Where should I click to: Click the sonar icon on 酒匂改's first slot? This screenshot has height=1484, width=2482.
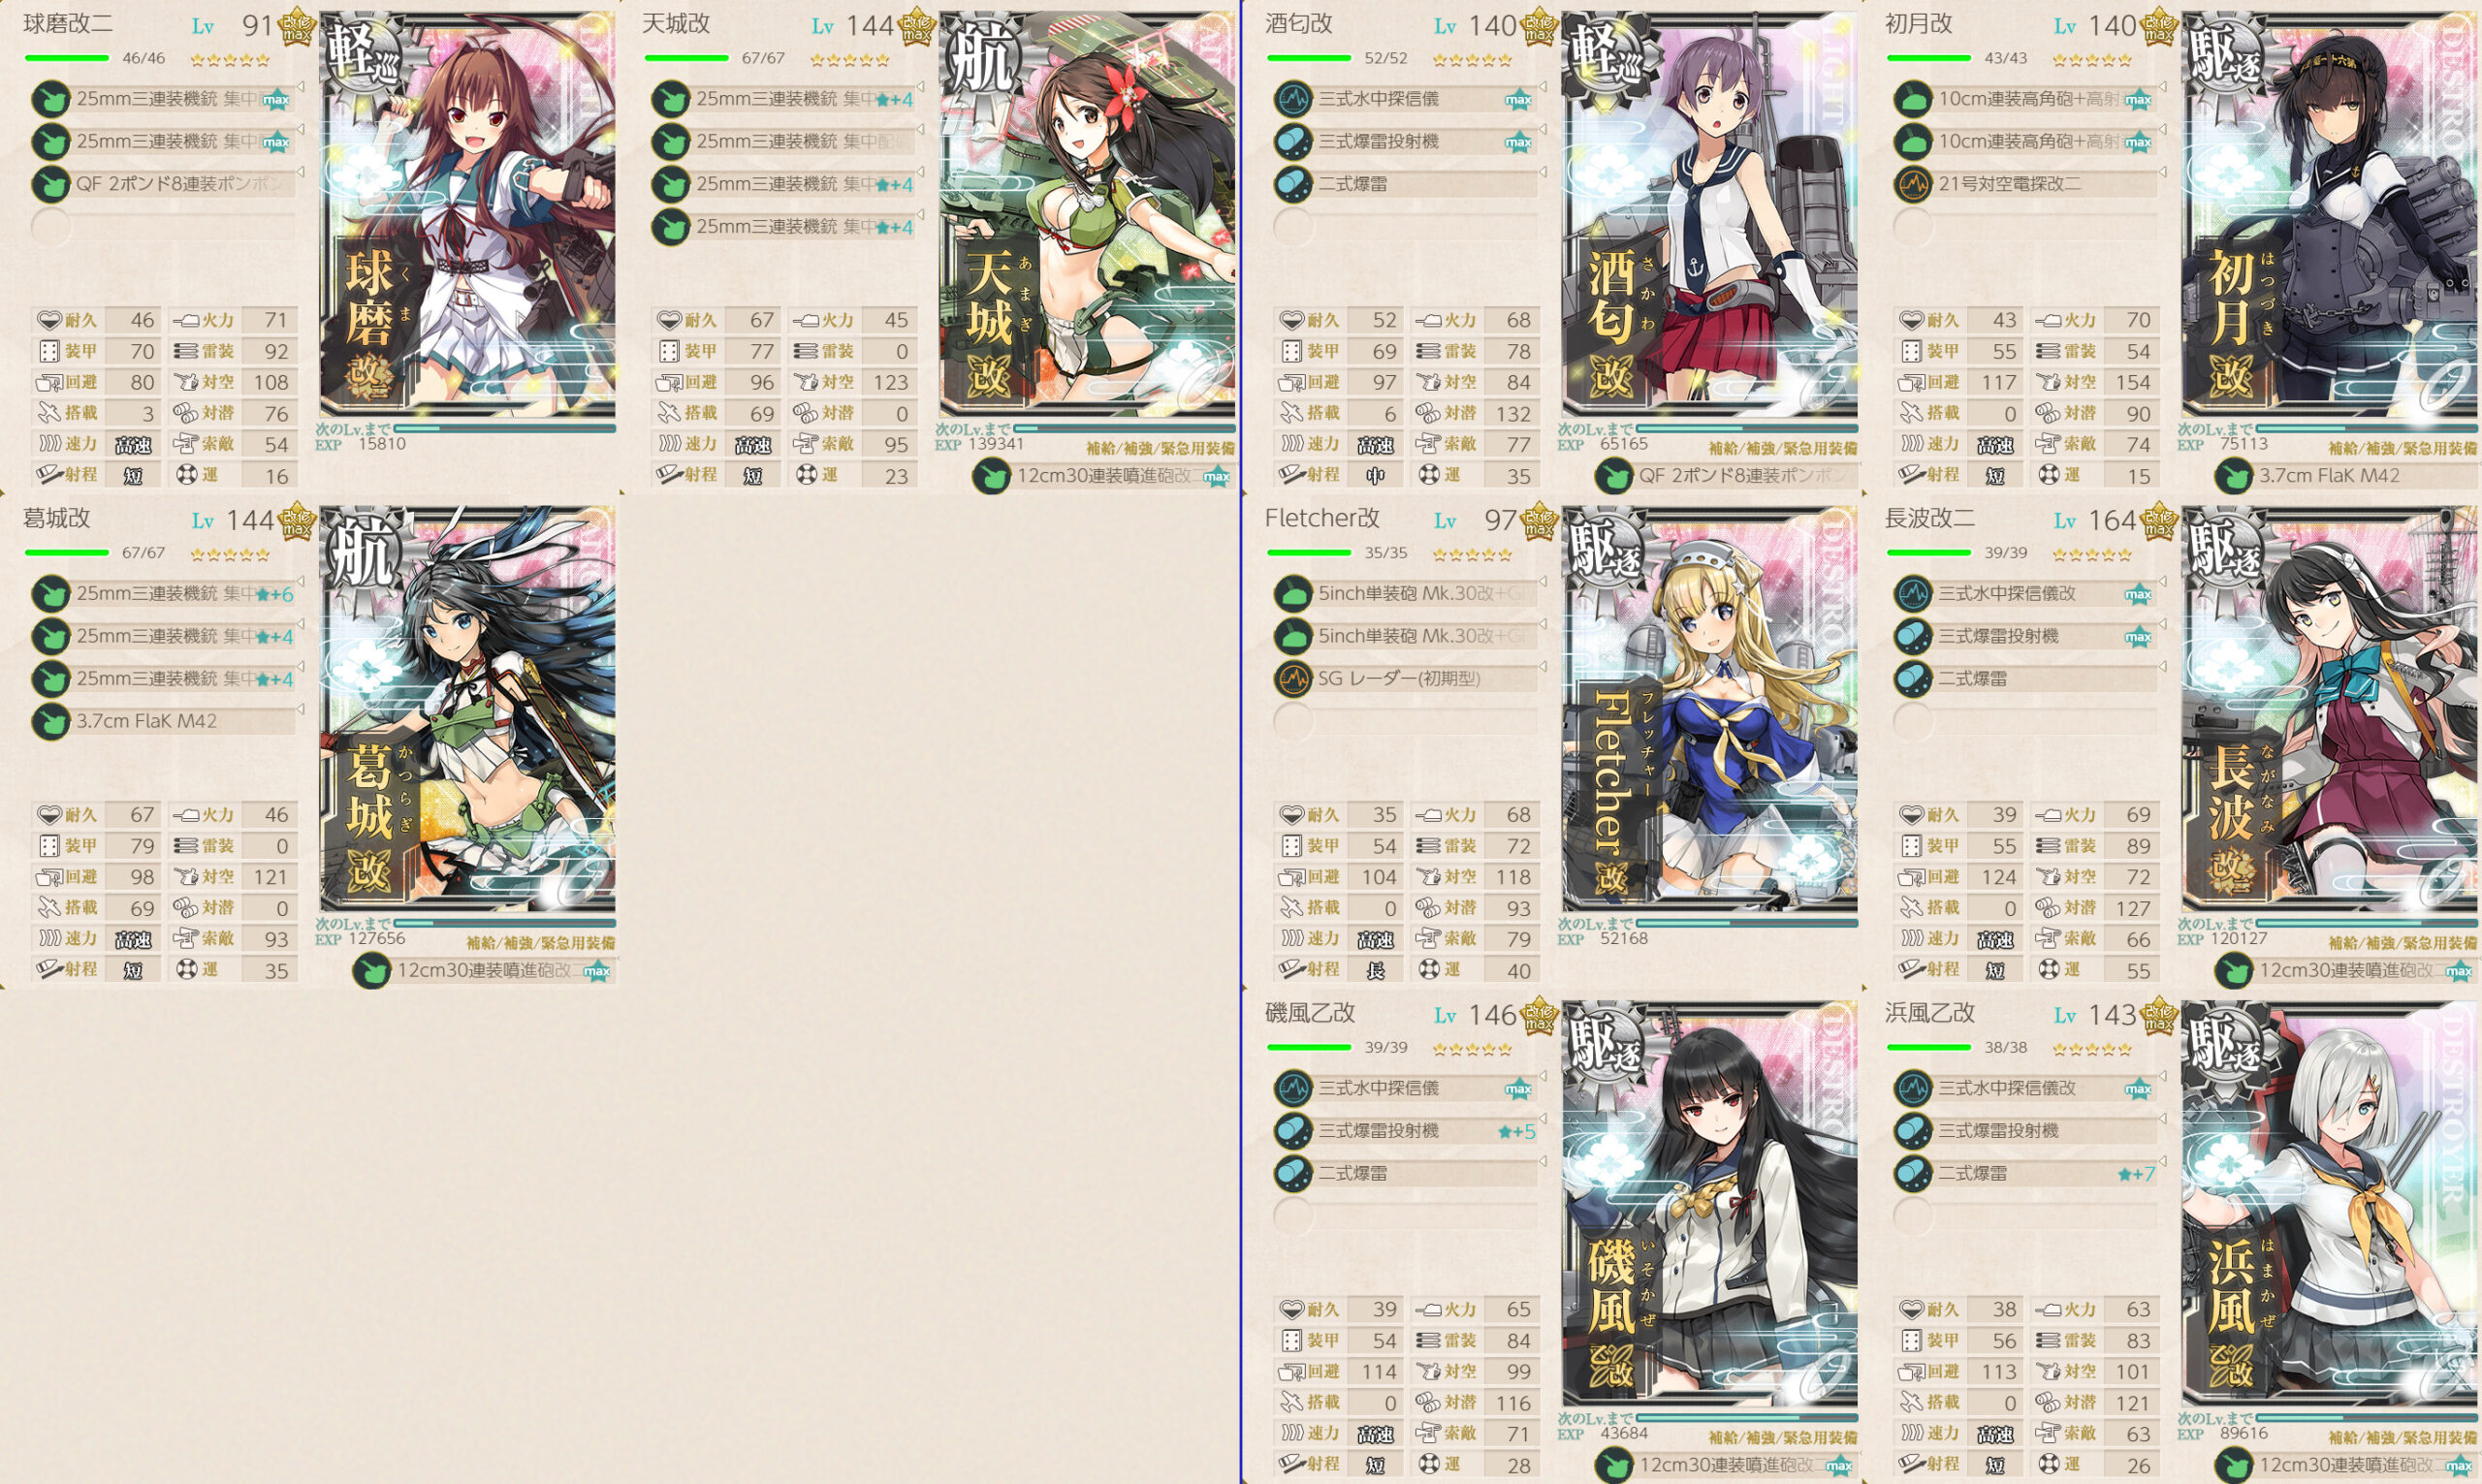(x=1293, y=99)
